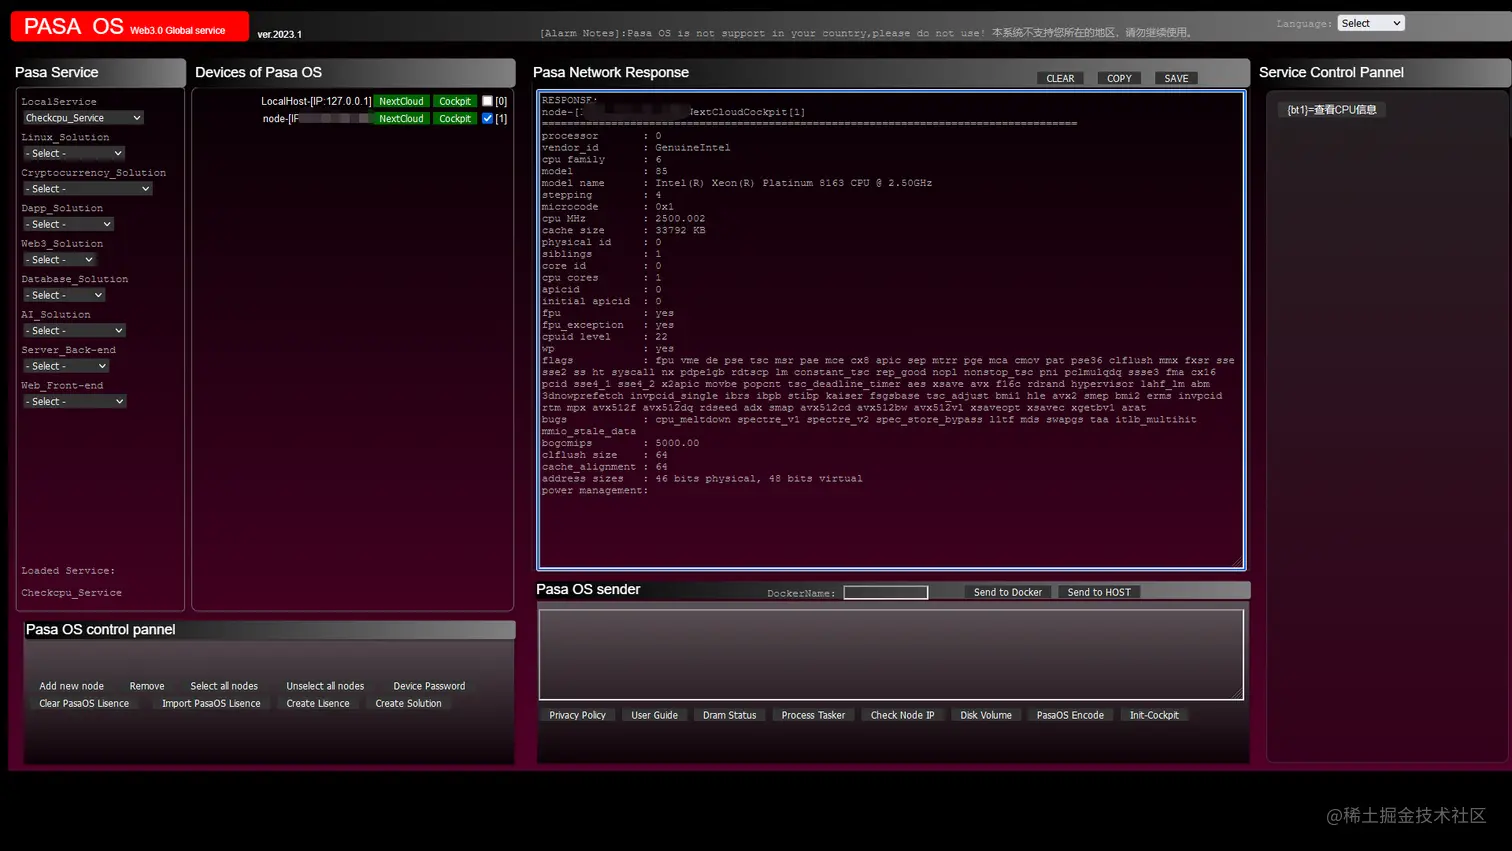Click the Pasa OS sender heading

point(588,589)
